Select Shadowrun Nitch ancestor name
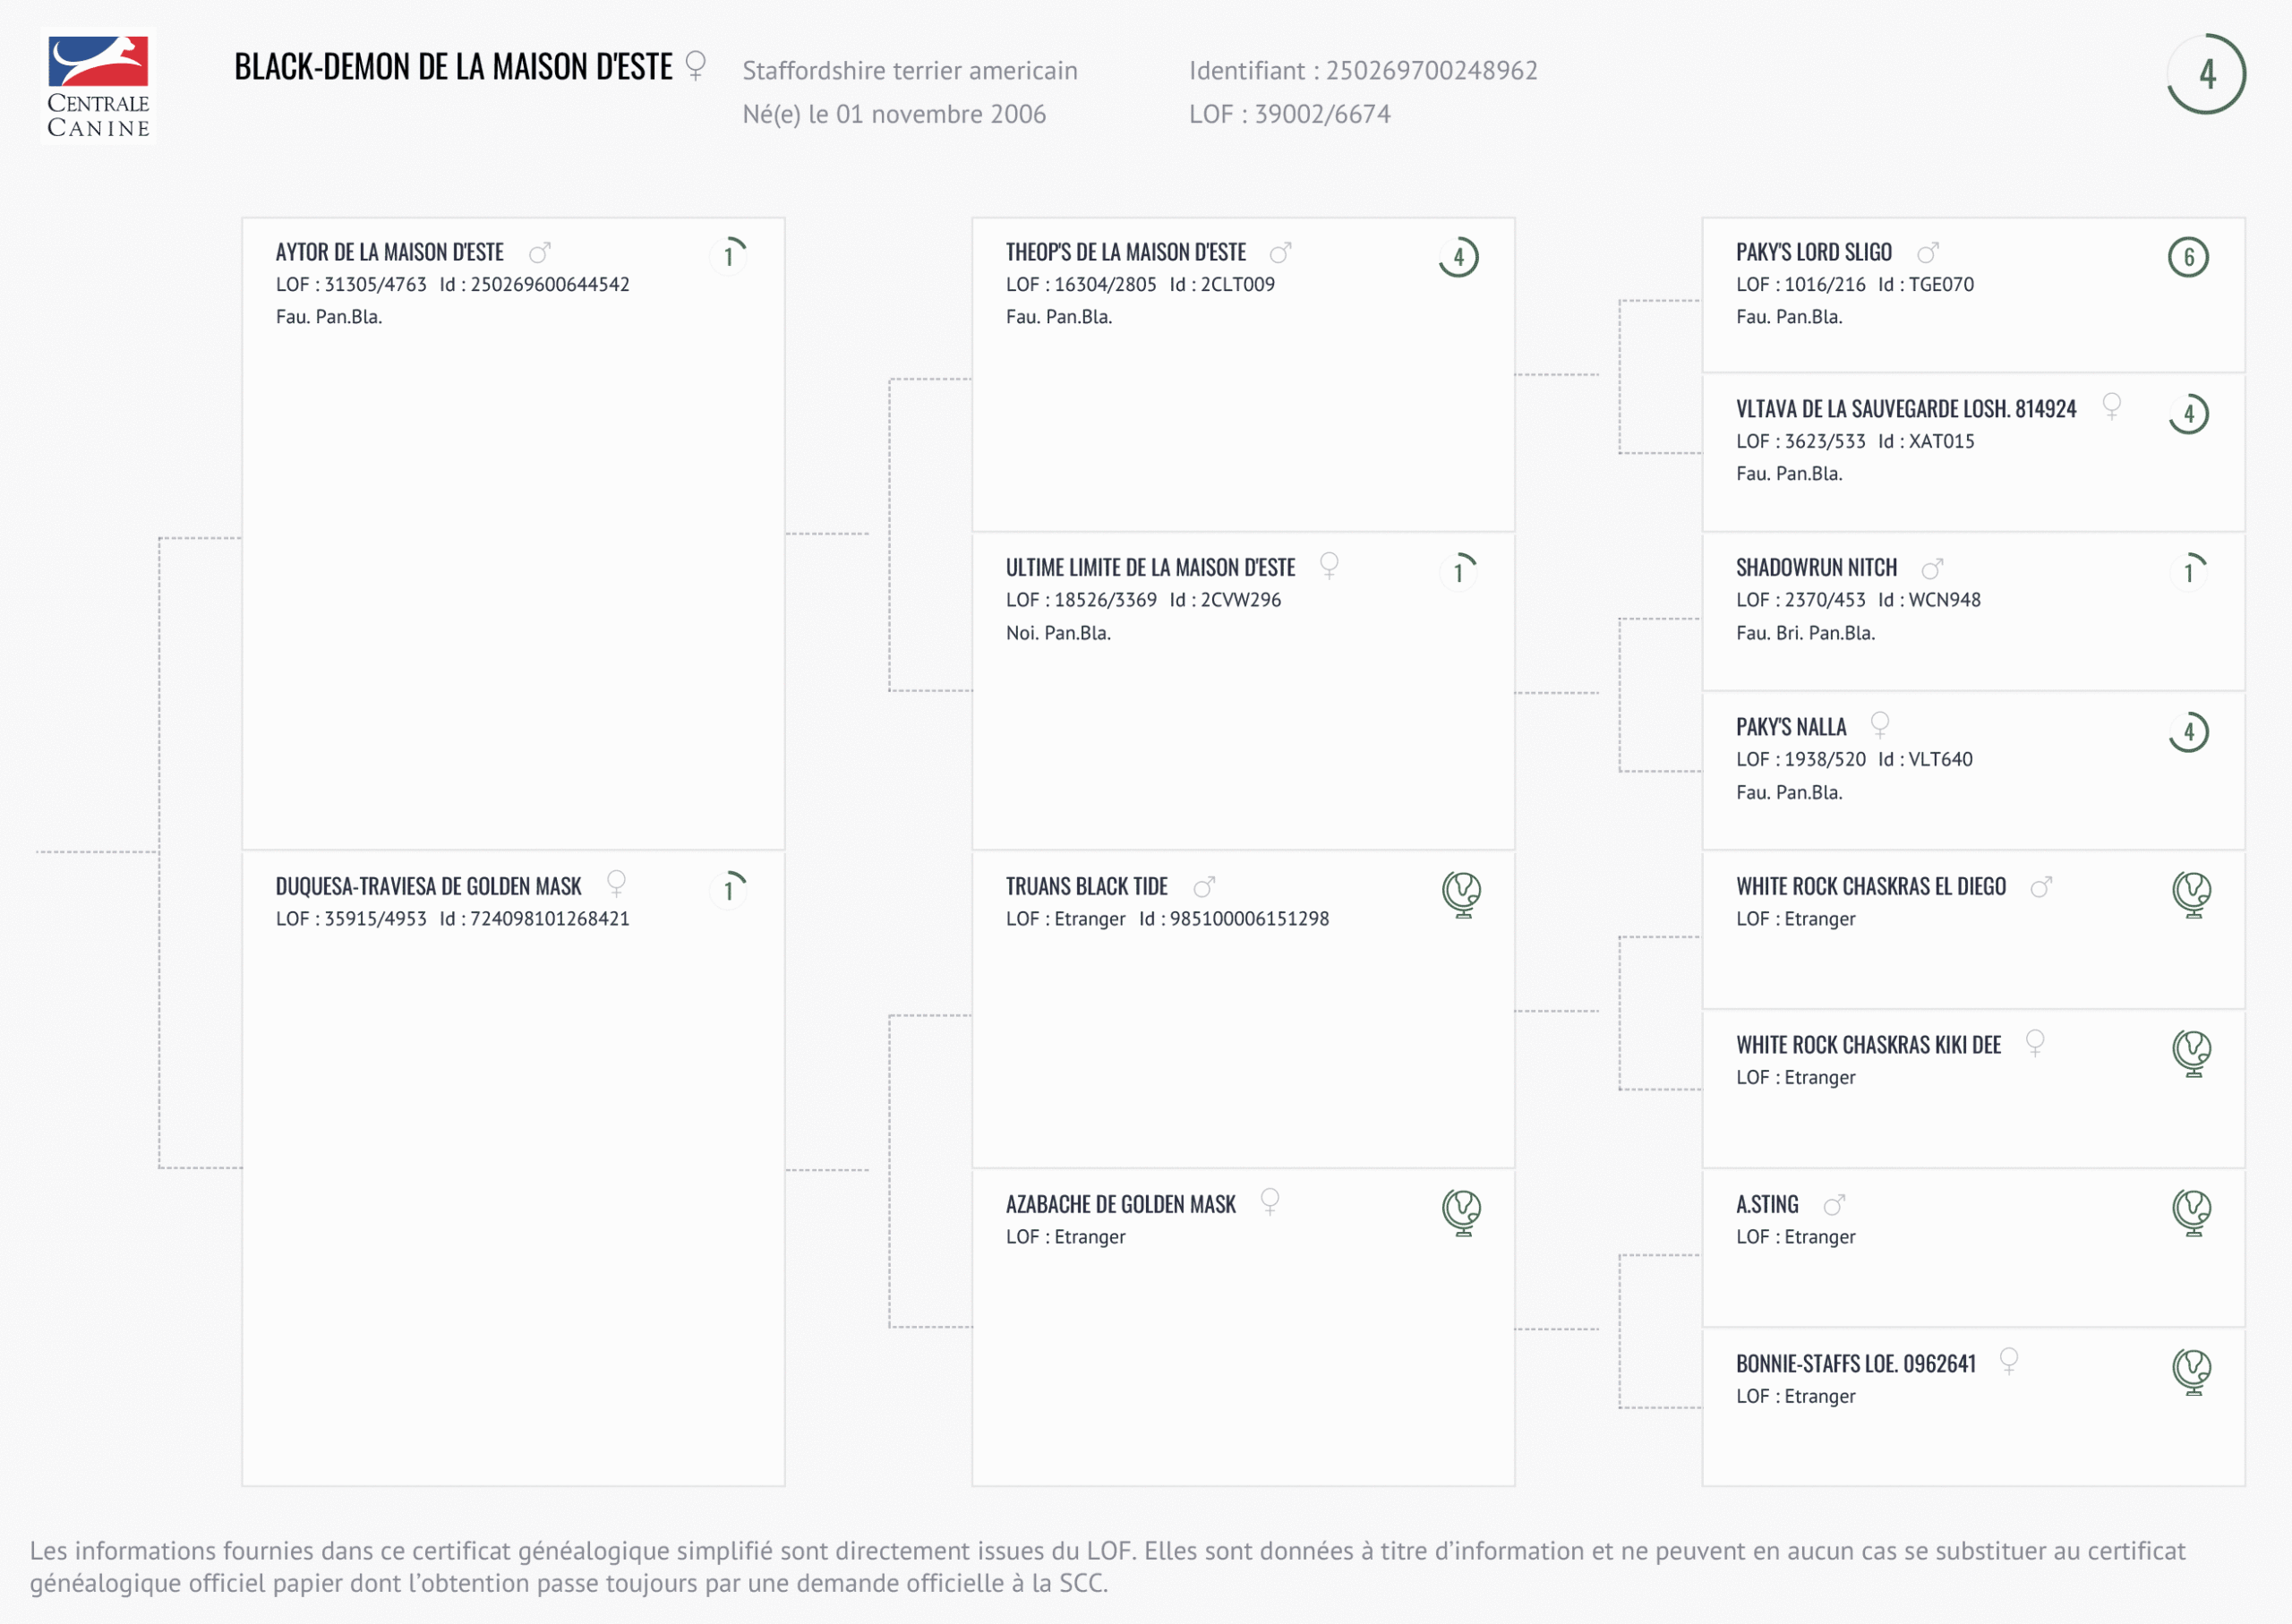 tap(1816, 568)
